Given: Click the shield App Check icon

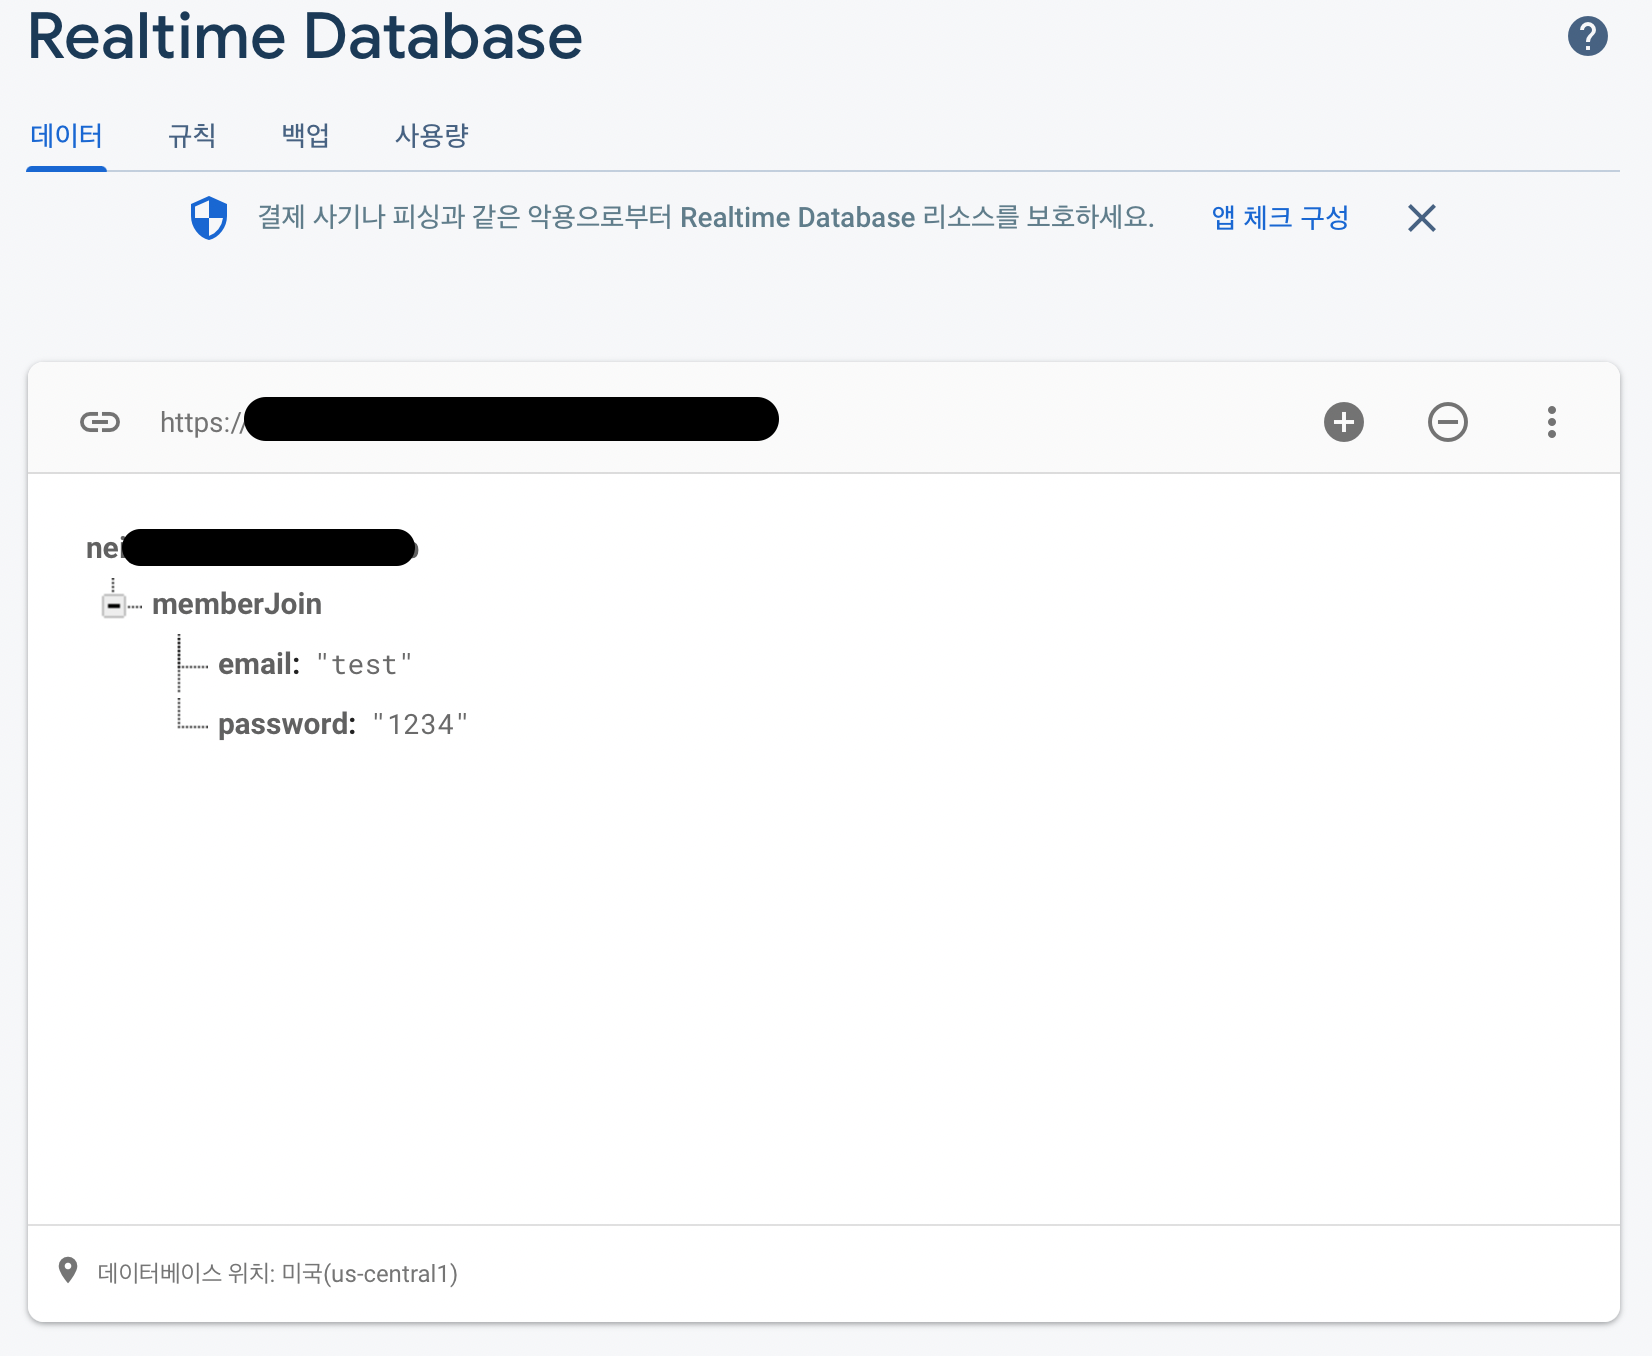Looking at the screenshot, I should tap(209, 218).
